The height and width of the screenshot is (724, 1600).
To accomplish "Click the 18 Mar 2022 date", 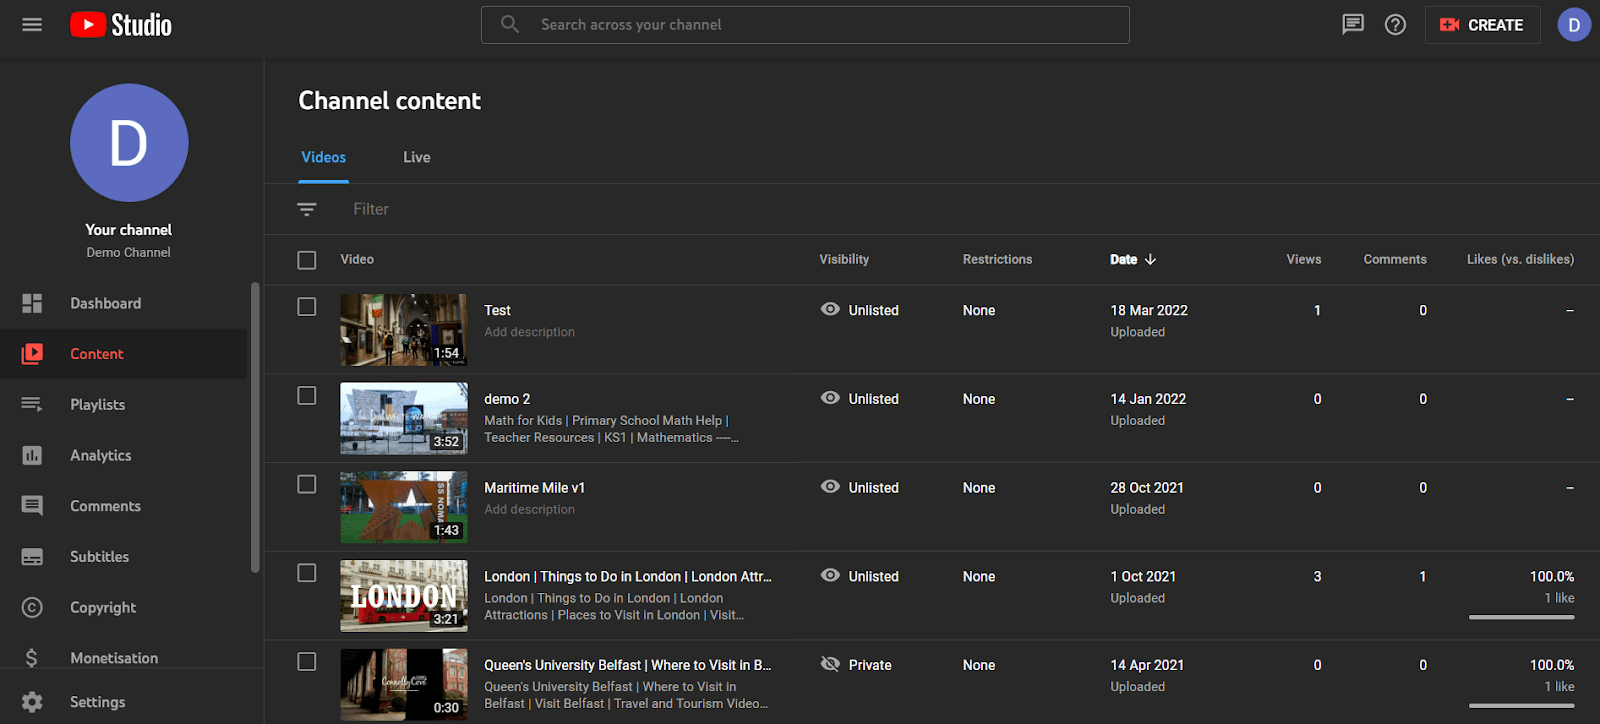I will [1149, 310].
